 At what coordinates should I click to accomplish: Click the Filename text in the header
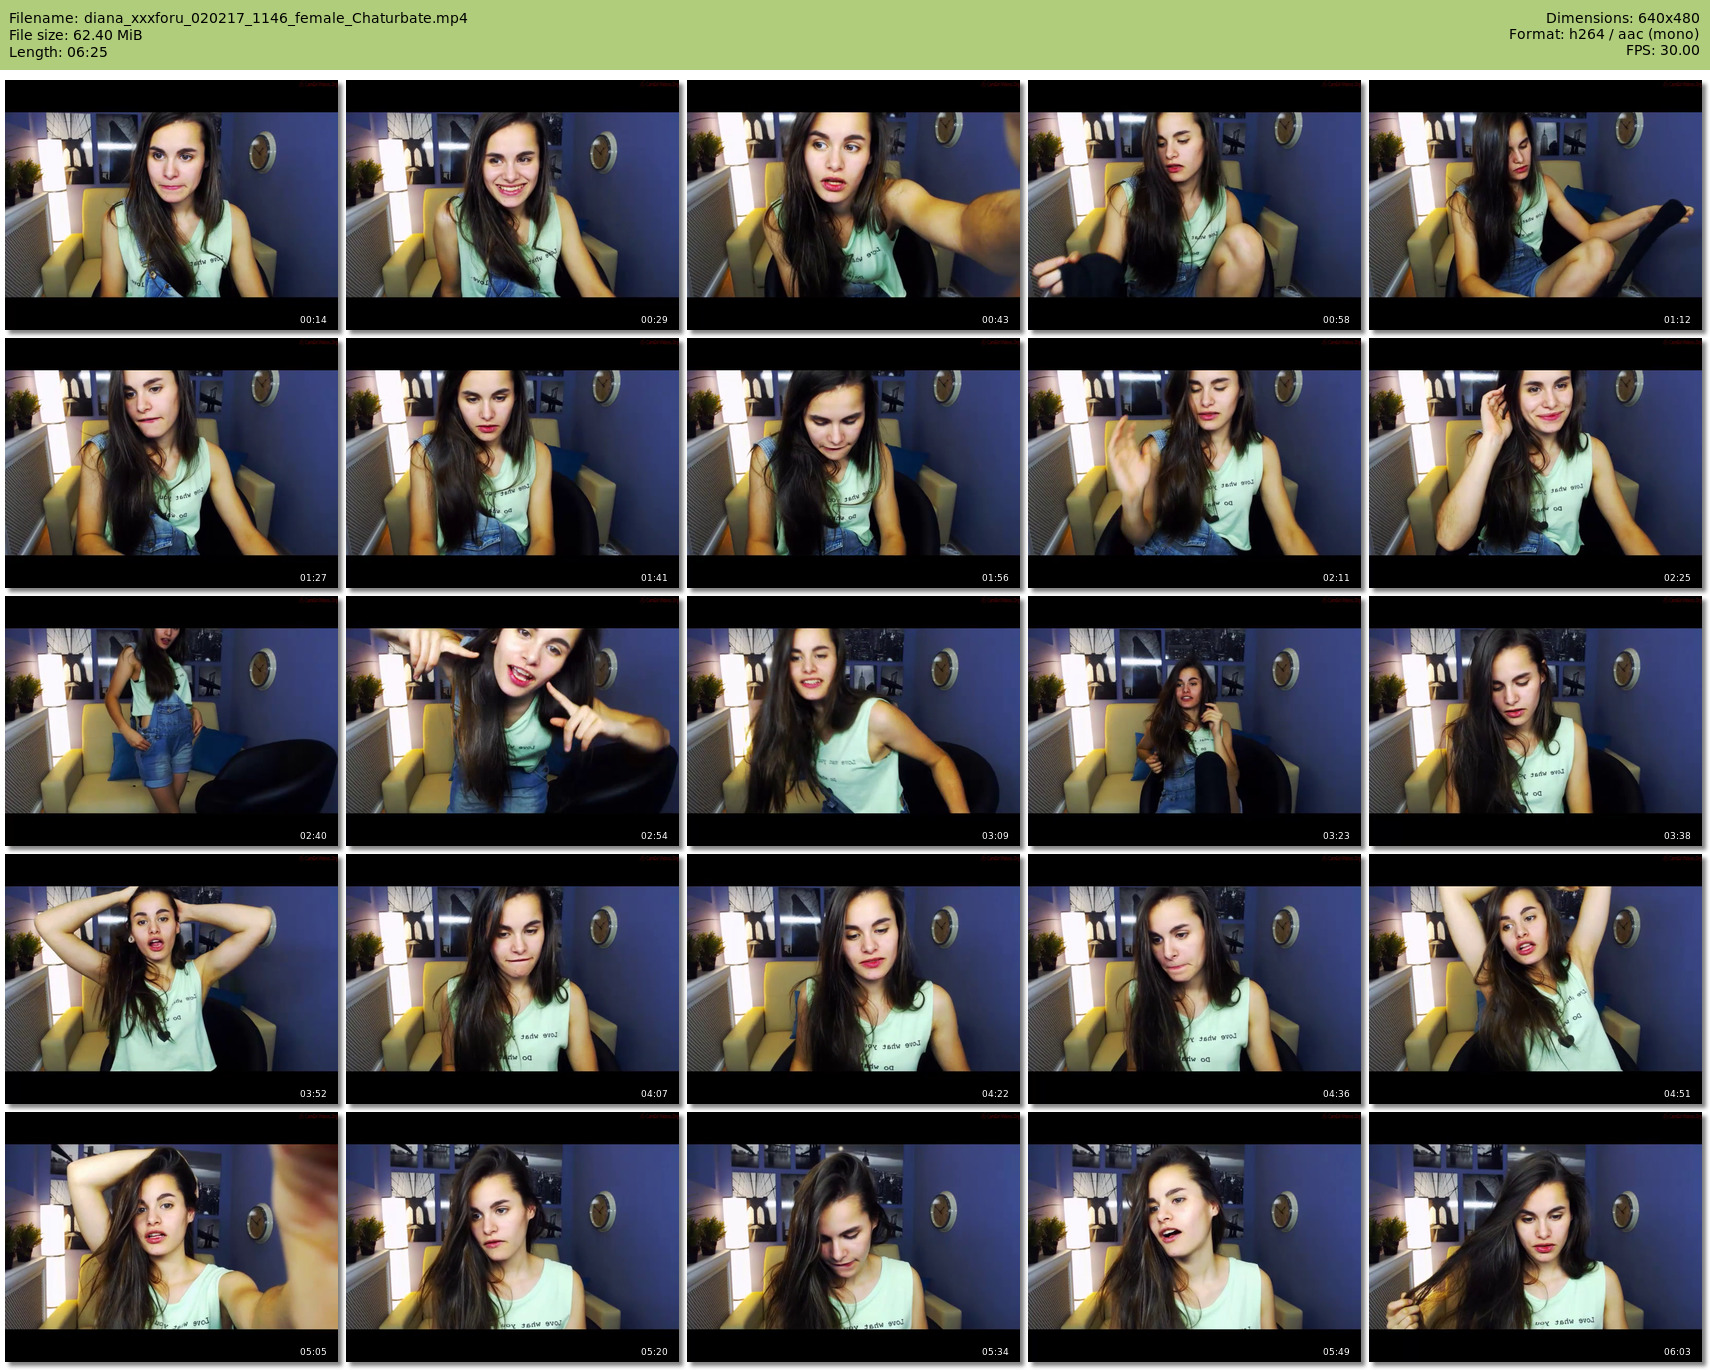click(x=238, y=18)
